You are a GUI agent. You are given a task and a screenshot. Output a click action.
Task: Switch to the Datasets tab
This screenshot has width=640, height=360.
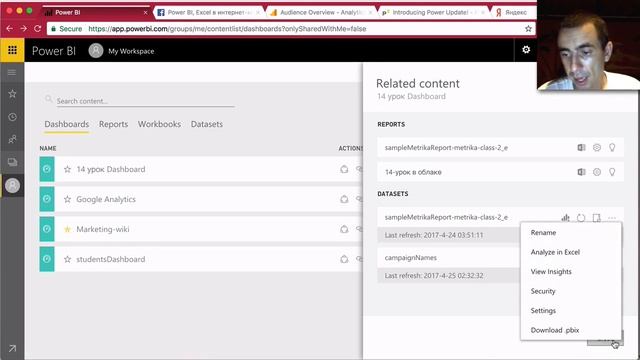point(207,124)
